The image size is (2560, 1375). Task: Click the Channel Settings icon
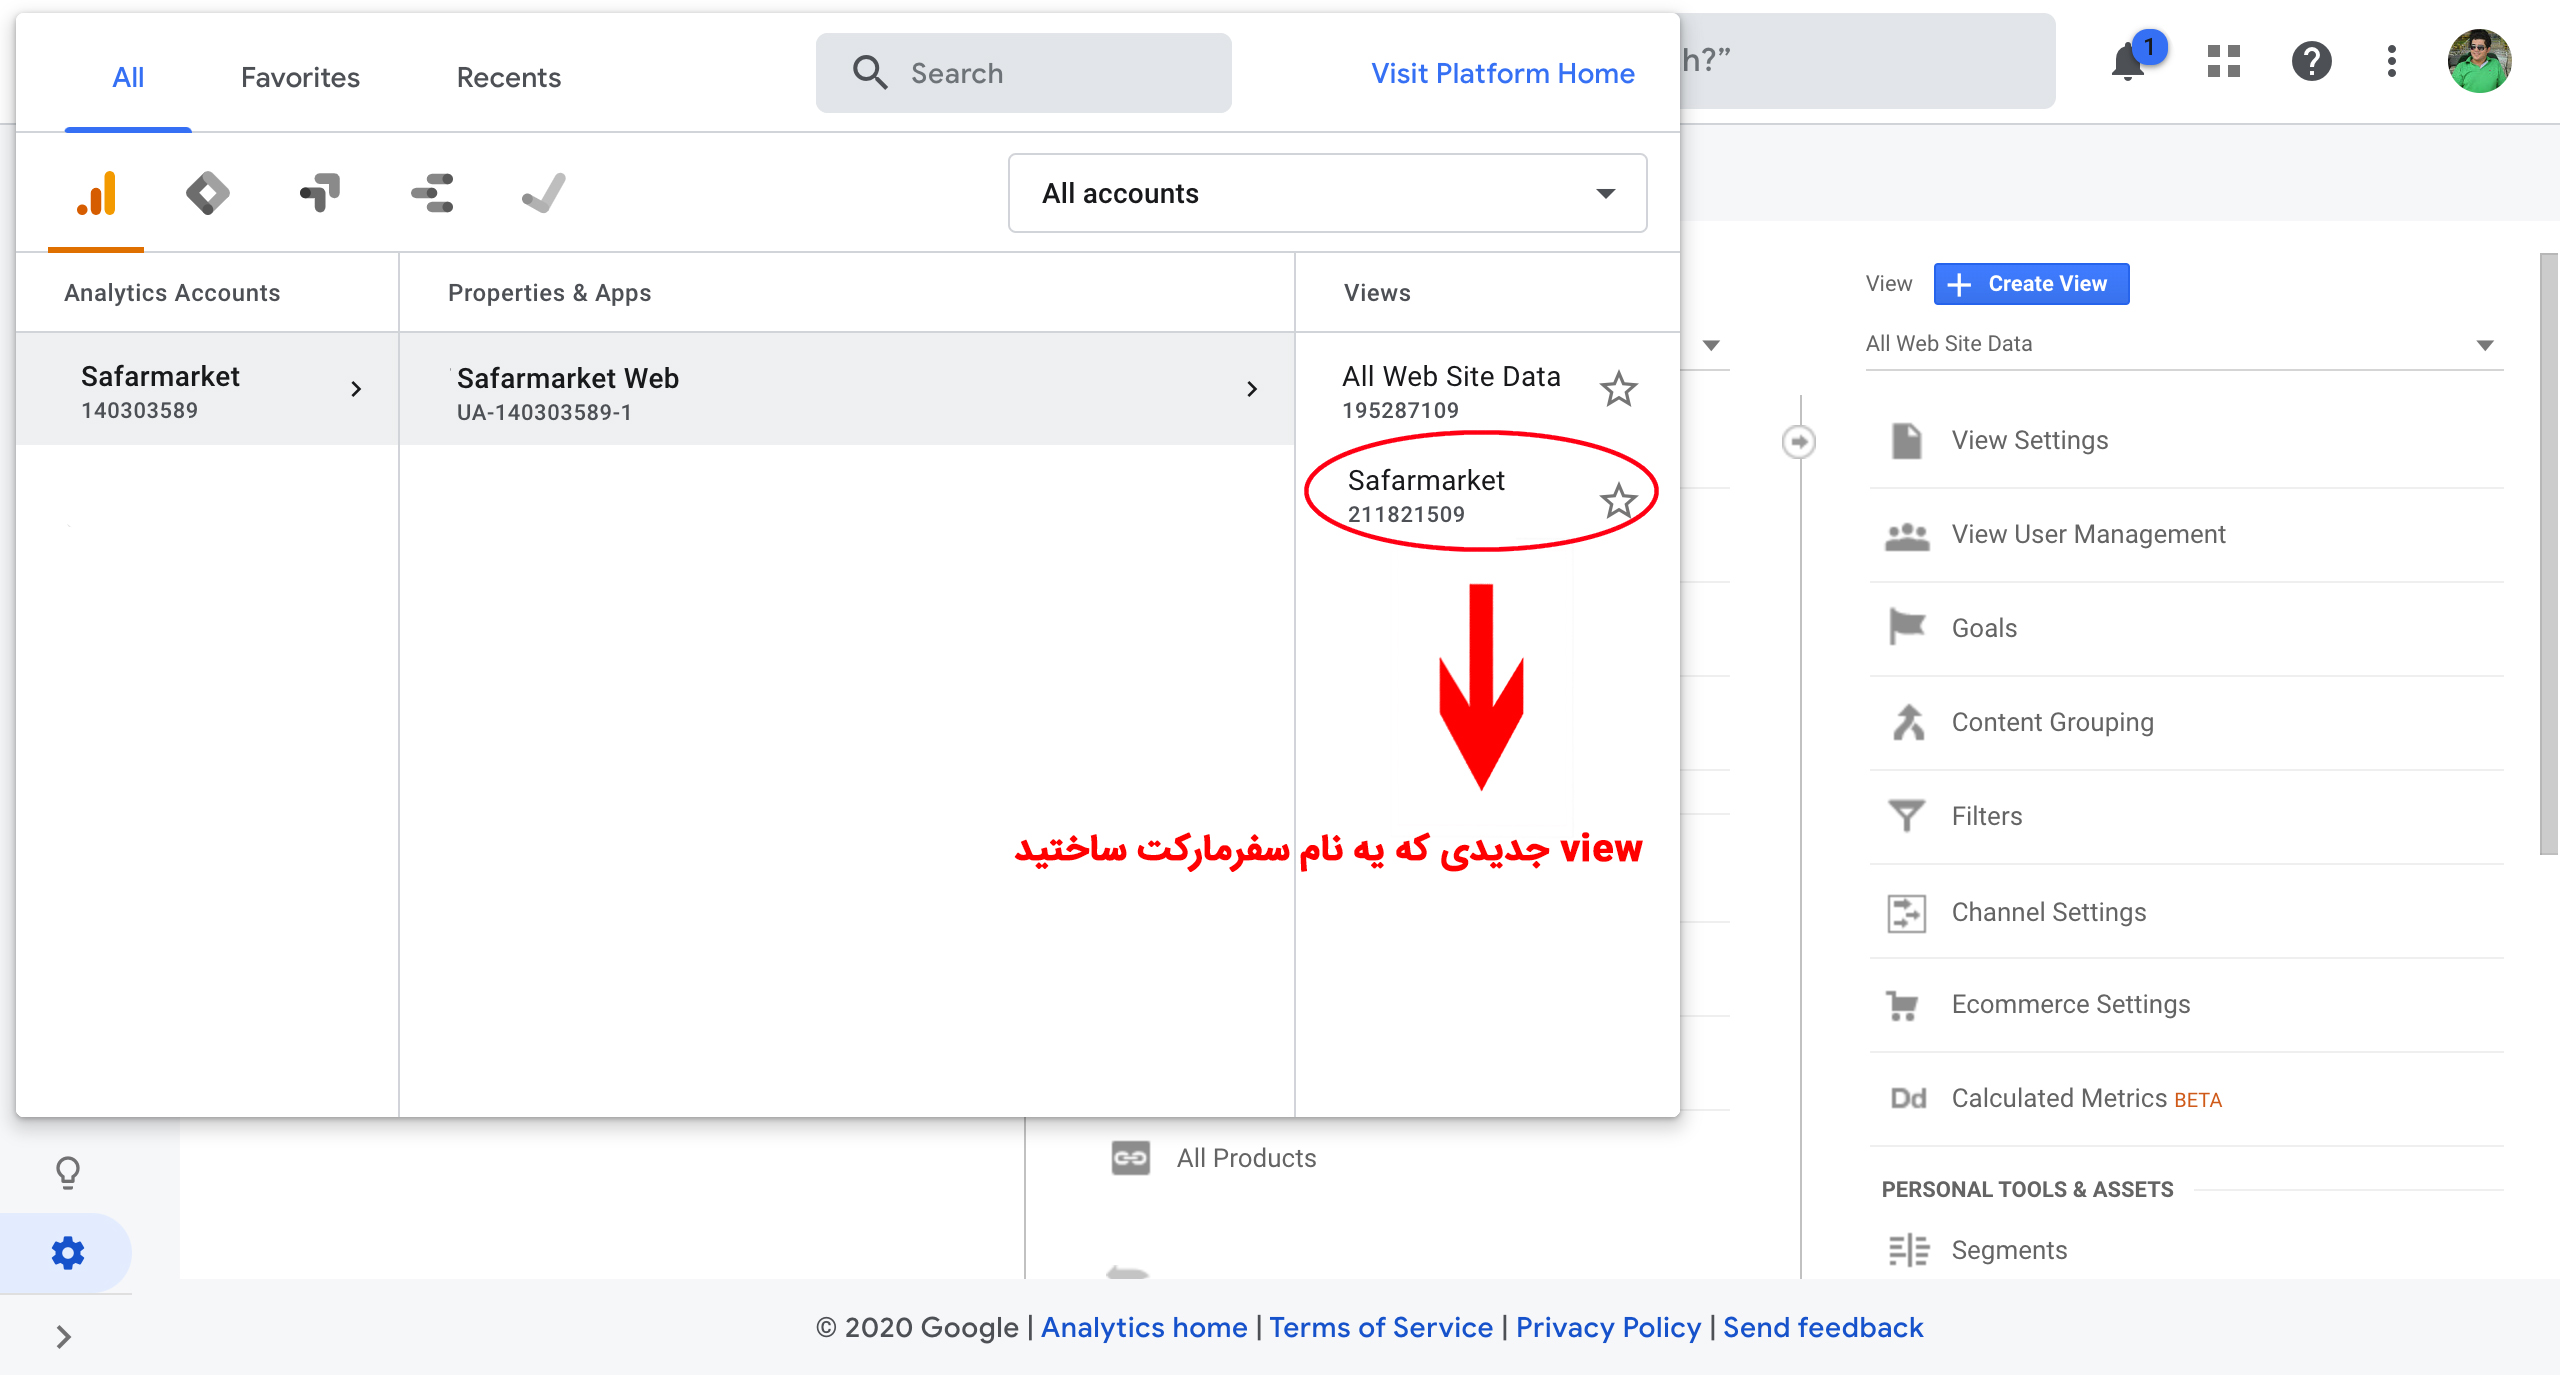(1907, 912)
